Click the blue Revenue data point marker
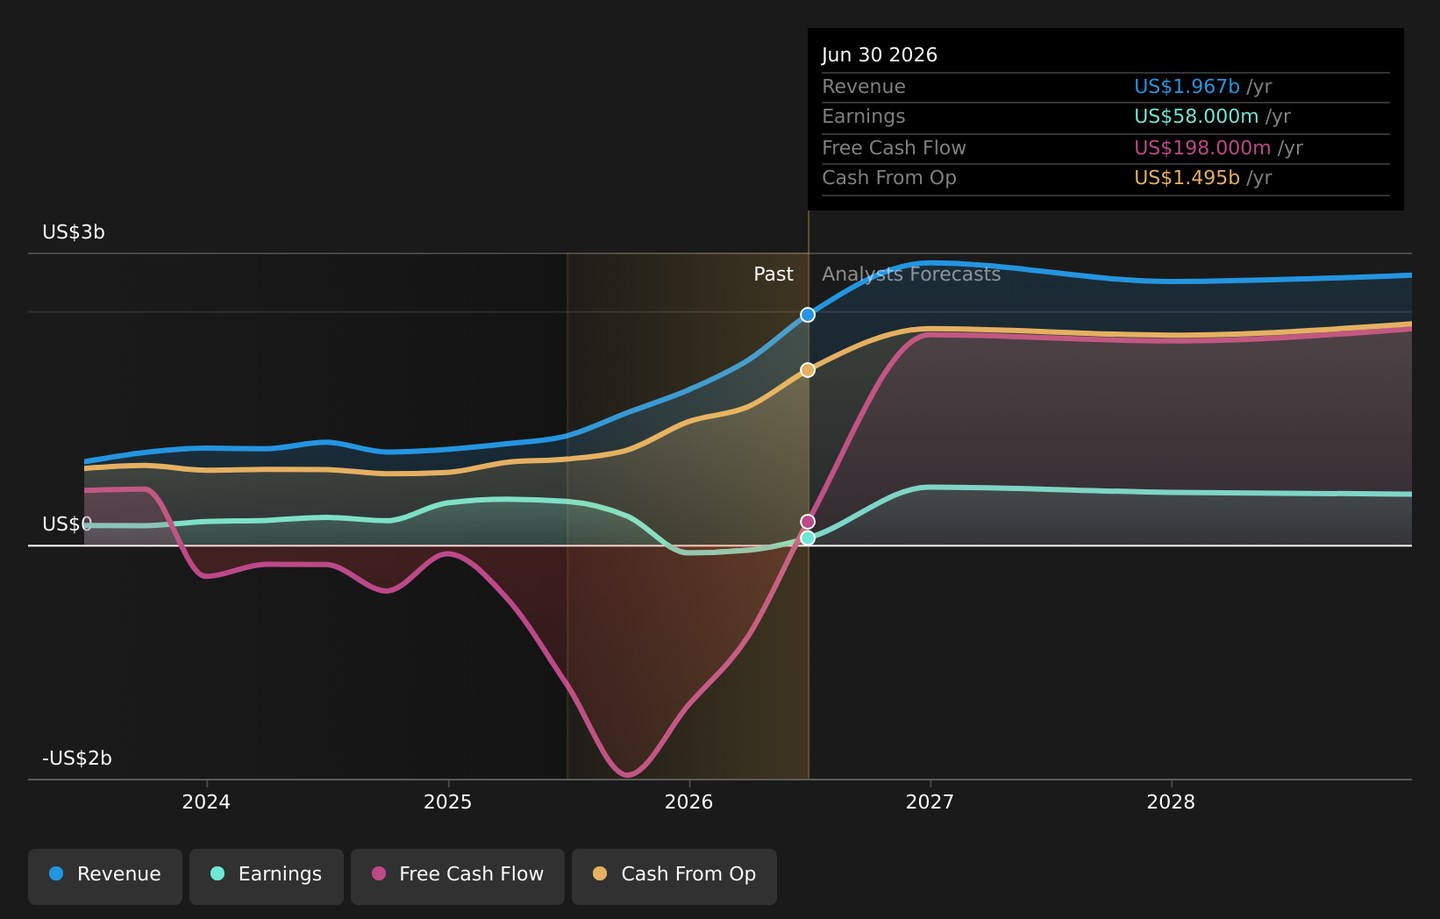Image resolution: width=1440 pixels, height=919 pixels. coord(808,315)
